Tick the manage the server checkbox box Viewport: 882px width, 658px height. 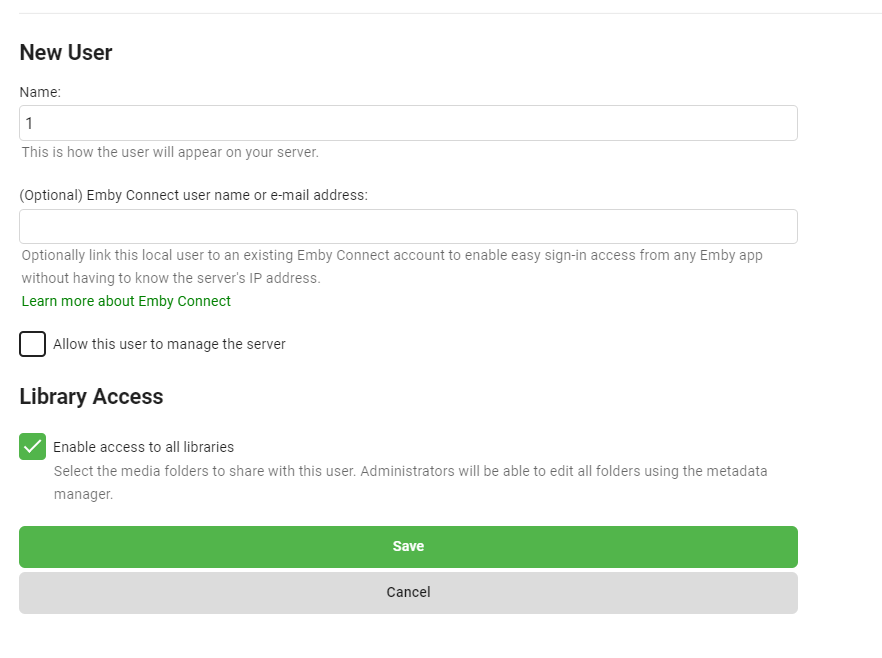pos(33,344)
